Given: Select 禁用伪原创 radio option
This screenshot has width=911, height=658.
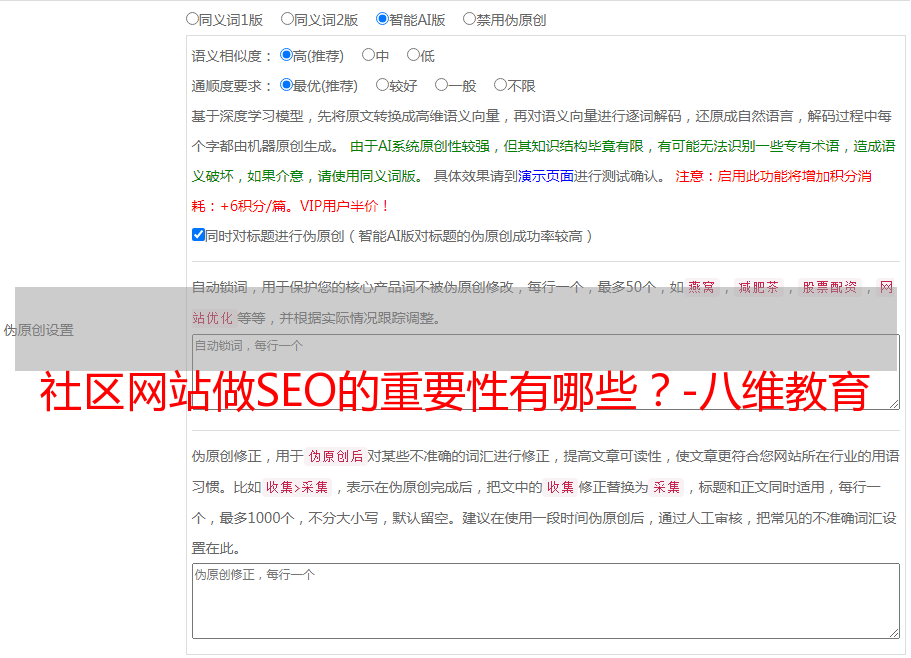Looking at the screenshot, I should point(469,19).
